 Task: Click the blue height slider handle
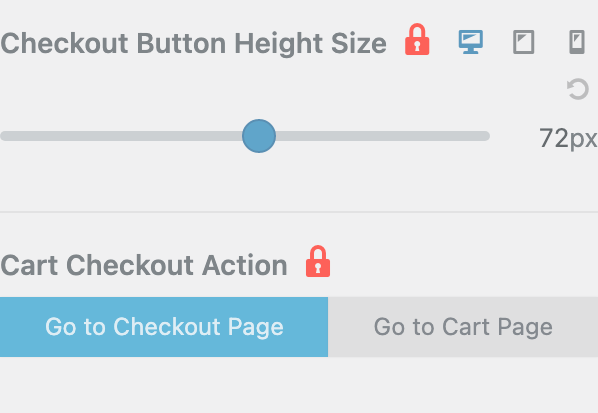pyautogui.click(x=259, y=136)
